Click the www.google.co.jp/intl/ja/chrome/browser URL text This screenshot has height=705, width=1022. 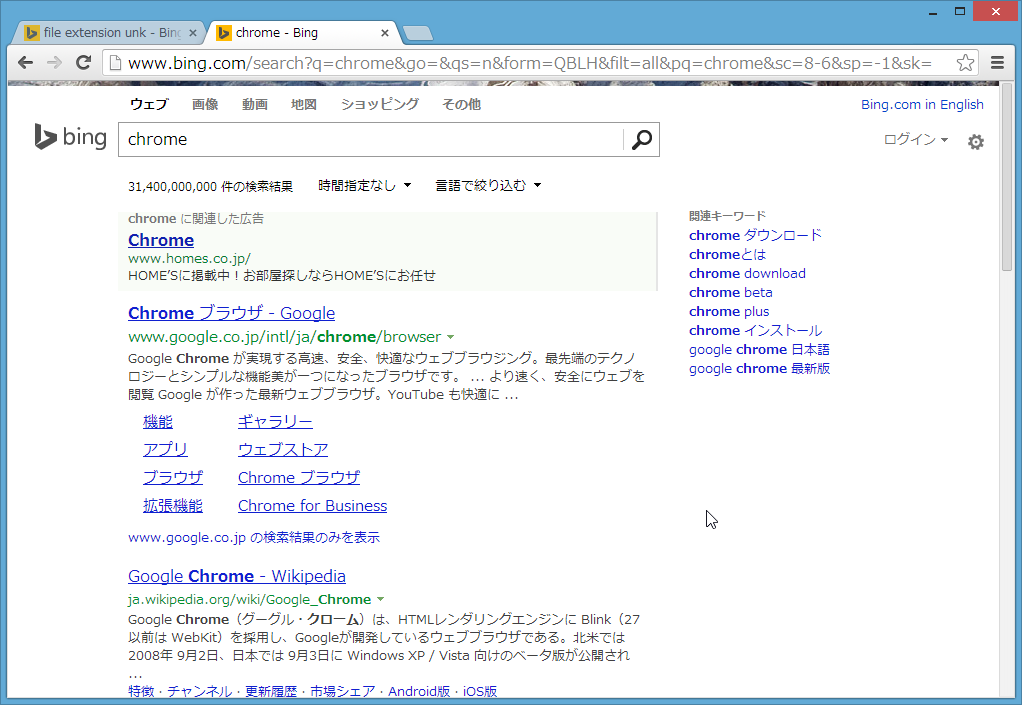coord(285,337)
